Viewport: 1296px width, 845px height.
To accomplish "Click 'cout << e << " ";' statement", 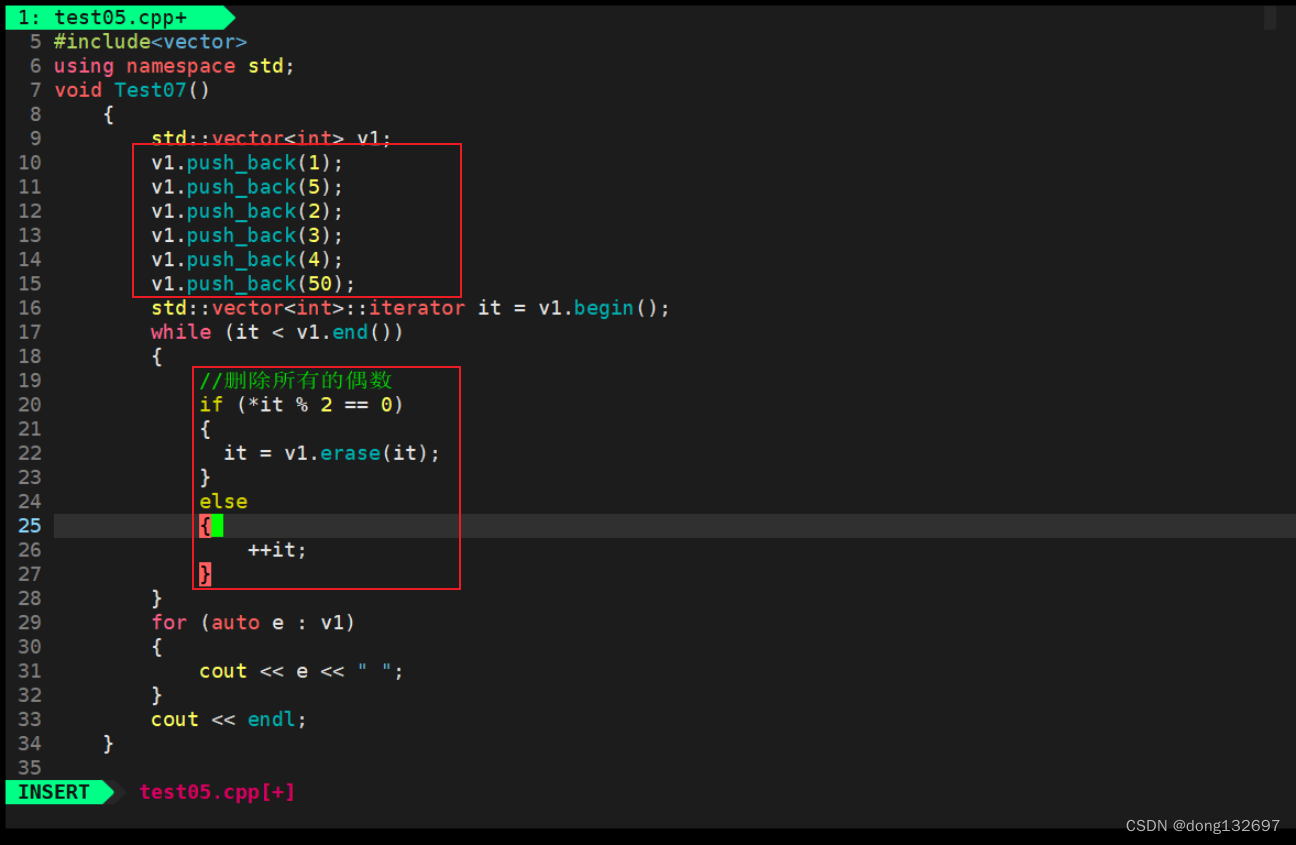I will pyautogui.click(x=301, y=671).
